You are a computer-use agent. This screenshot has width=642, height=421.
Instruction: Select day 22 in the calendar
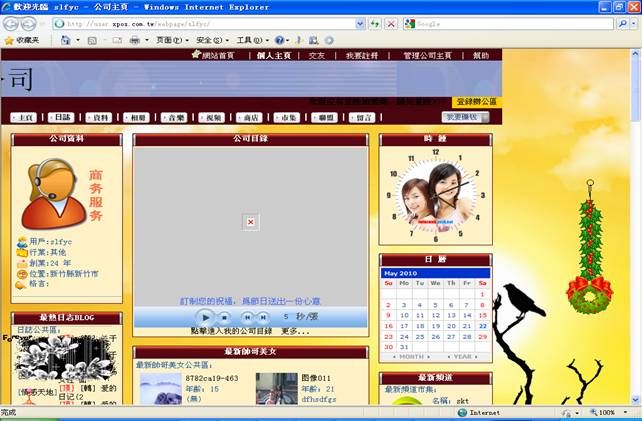483,326
